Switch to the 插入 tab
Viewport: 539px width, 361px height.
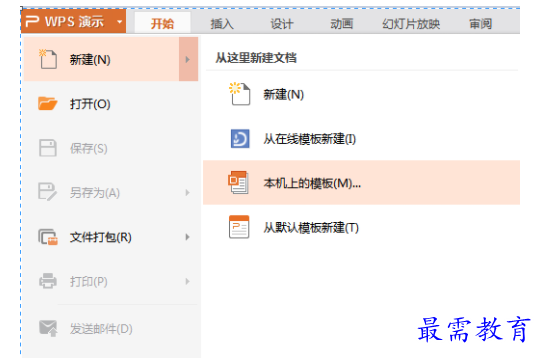pos(222,23)
